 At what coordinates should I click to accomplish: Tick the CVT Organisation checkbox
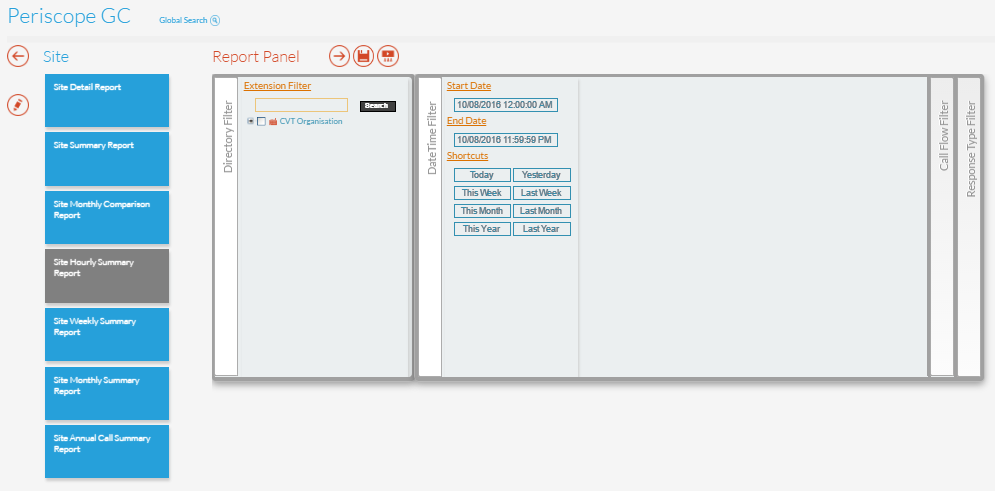tap(261, 122)
